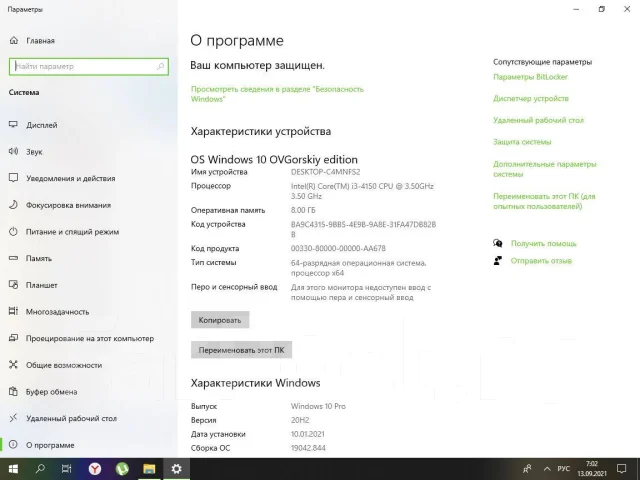Click the Получить помощь chat icon
Screen dimensions: 640x480
click(498, 243)
